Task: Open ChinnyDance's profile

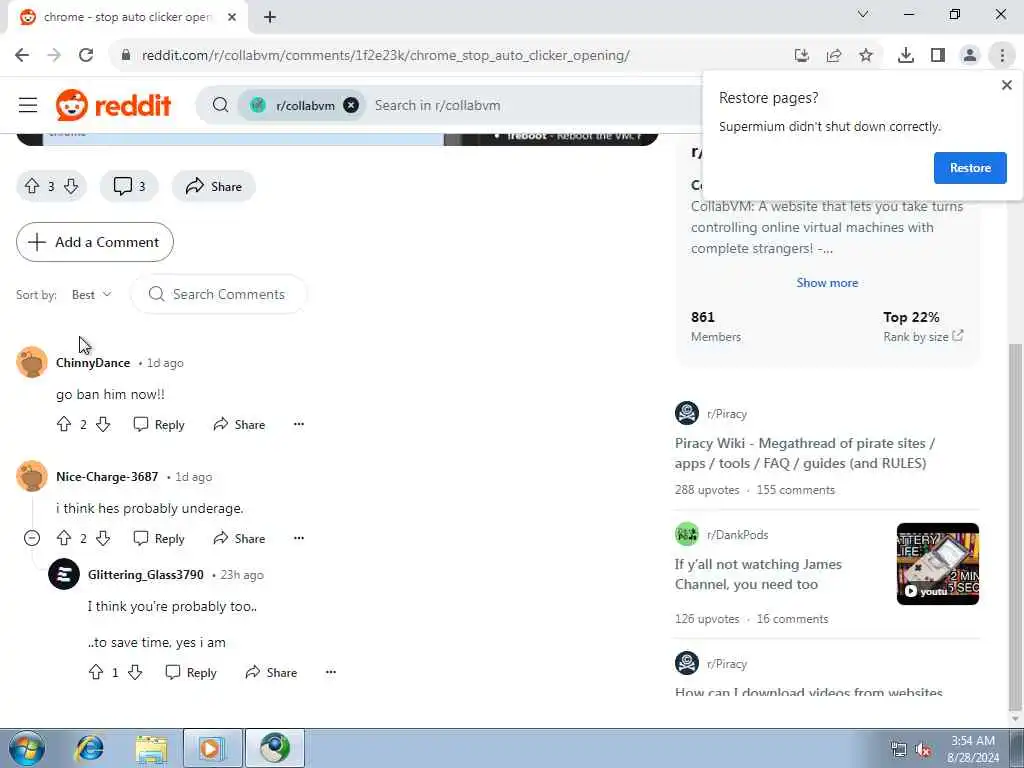Action: [93, 362]
